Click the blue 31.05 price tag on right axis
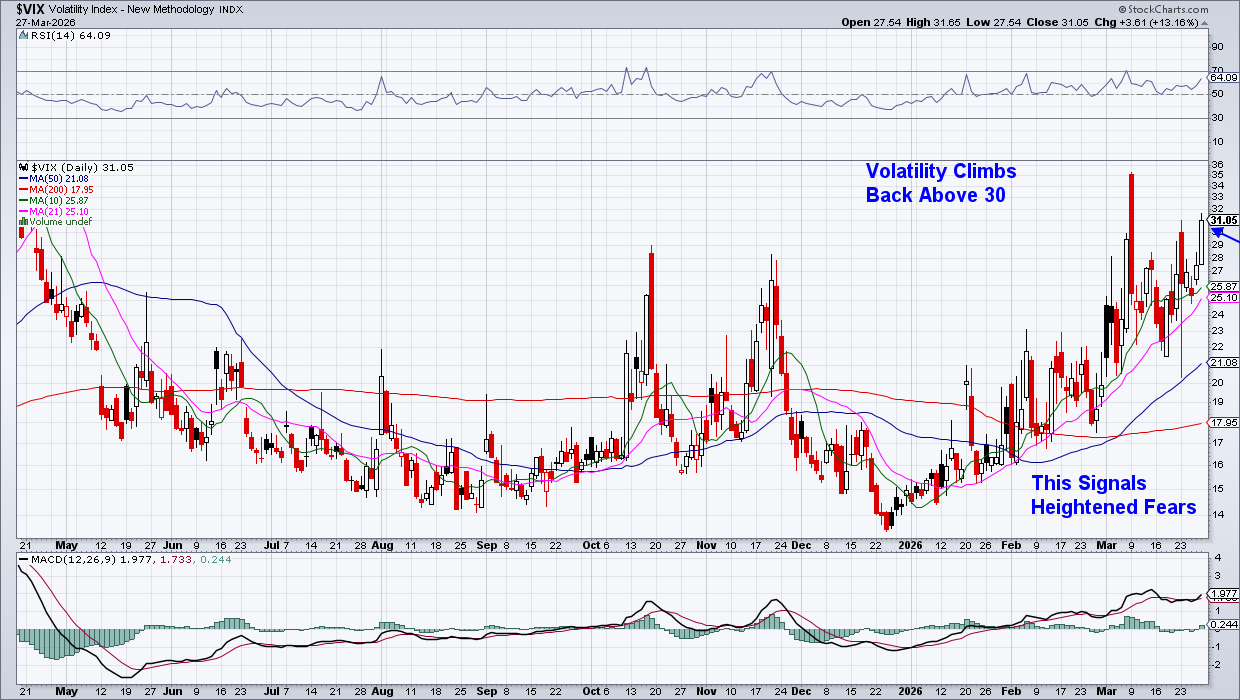The image size is (1240, 700). [x=1222, y=220]
